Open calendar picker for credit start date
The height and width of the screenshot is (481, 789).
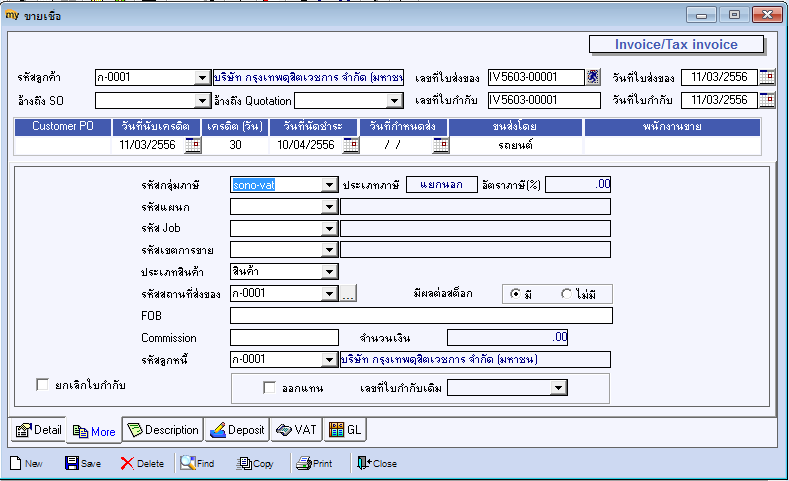tap(194, 145)
